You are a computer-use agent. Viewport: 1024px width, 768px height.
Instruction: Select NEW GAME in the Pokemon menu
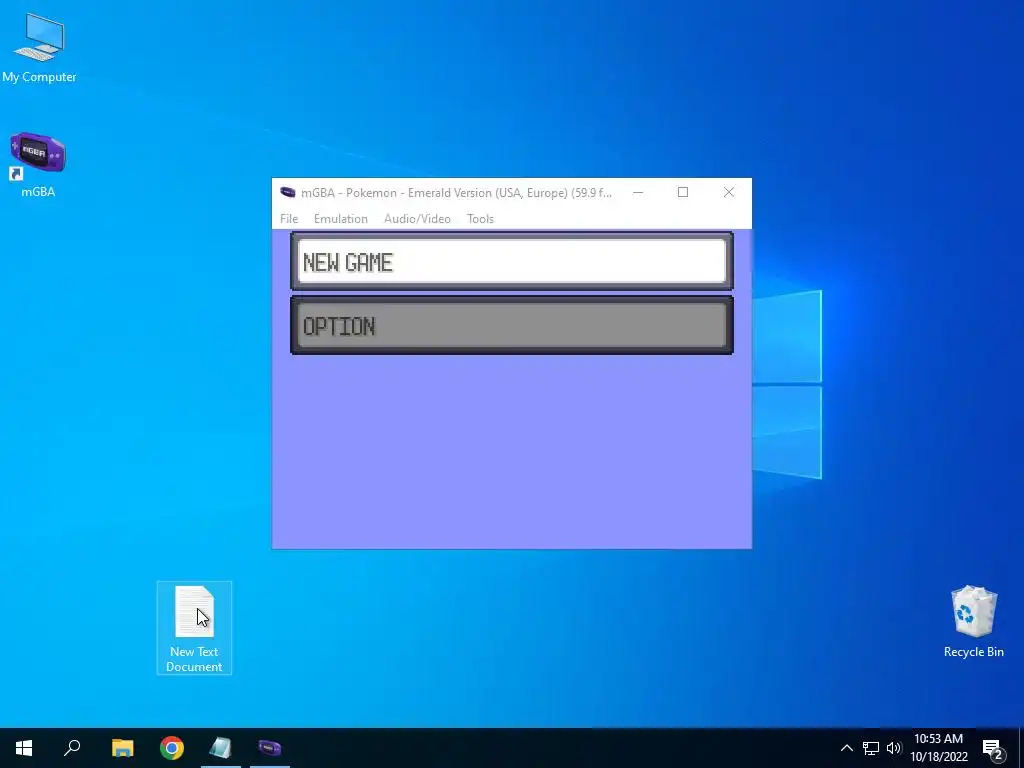[x=512, y=261]
